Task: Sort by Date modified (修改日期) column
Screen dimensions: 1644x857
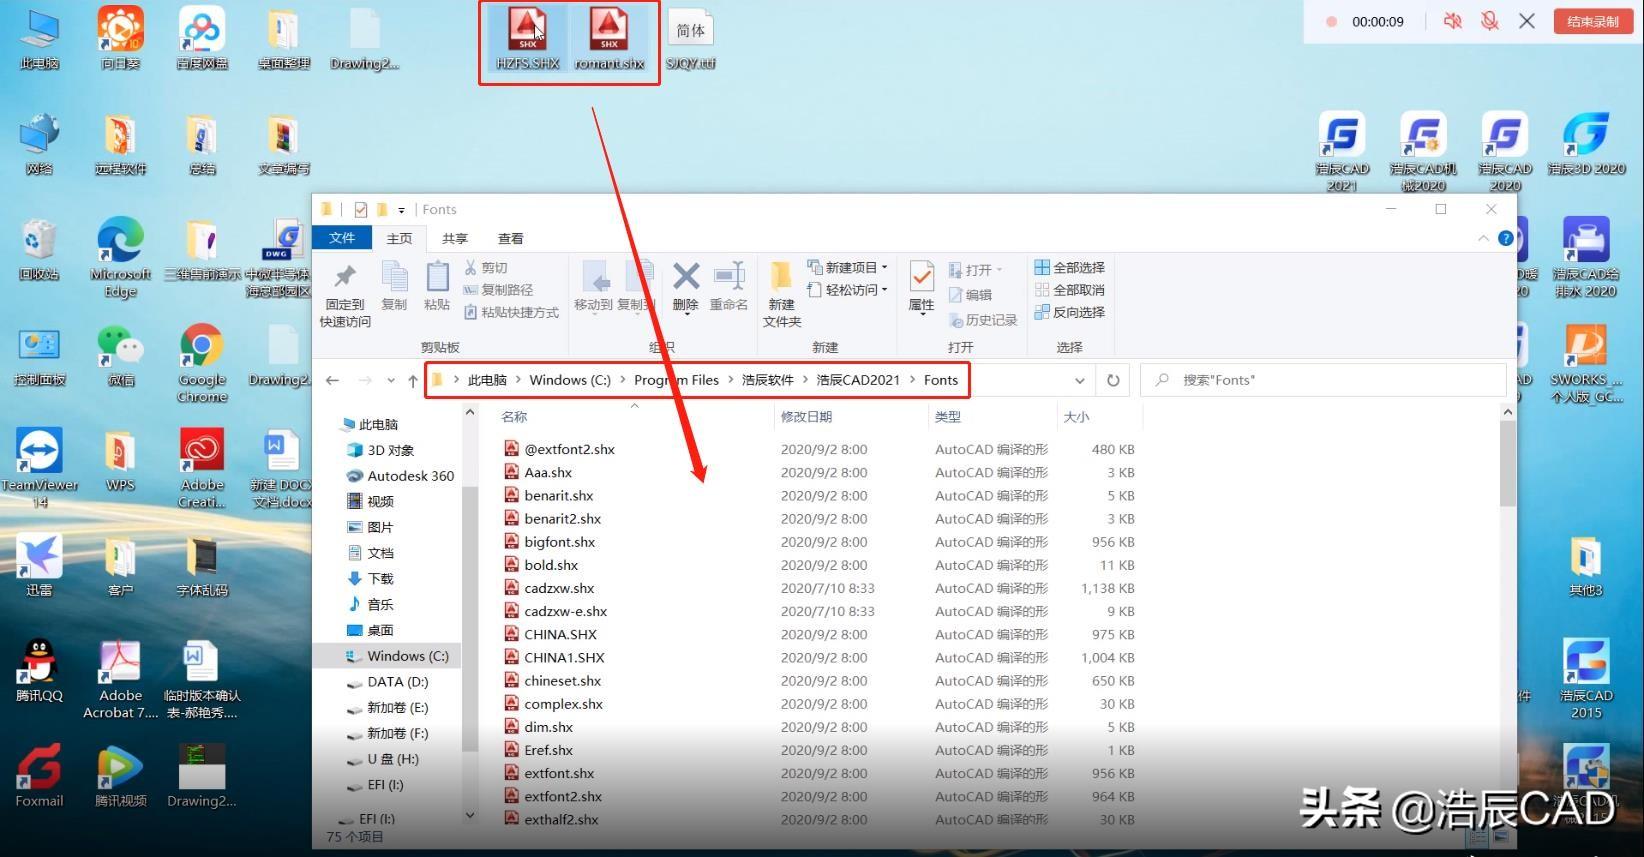Action: [x=806, y=417]
